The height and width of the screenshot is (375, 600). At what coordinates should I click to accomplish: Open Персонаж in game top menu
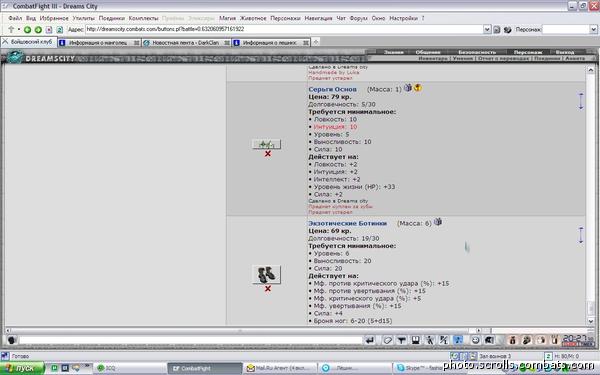(x=528, y=52)
